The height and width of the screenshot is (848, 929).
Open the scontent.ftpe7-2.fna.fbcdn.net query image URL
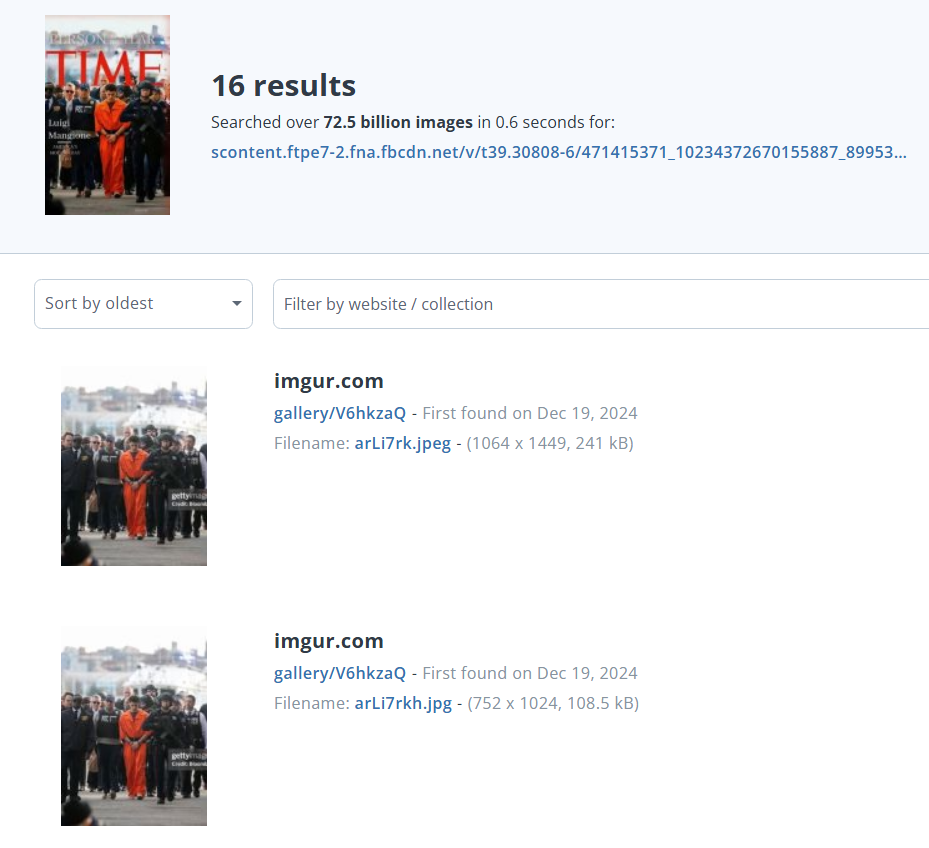pyautogui.click(x=558, y=153)
